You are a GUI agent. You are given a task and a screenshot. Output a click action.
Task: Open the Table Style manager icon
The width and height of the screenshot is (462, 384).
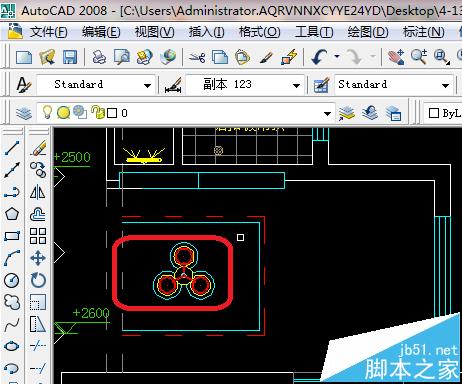pos(321,85)
